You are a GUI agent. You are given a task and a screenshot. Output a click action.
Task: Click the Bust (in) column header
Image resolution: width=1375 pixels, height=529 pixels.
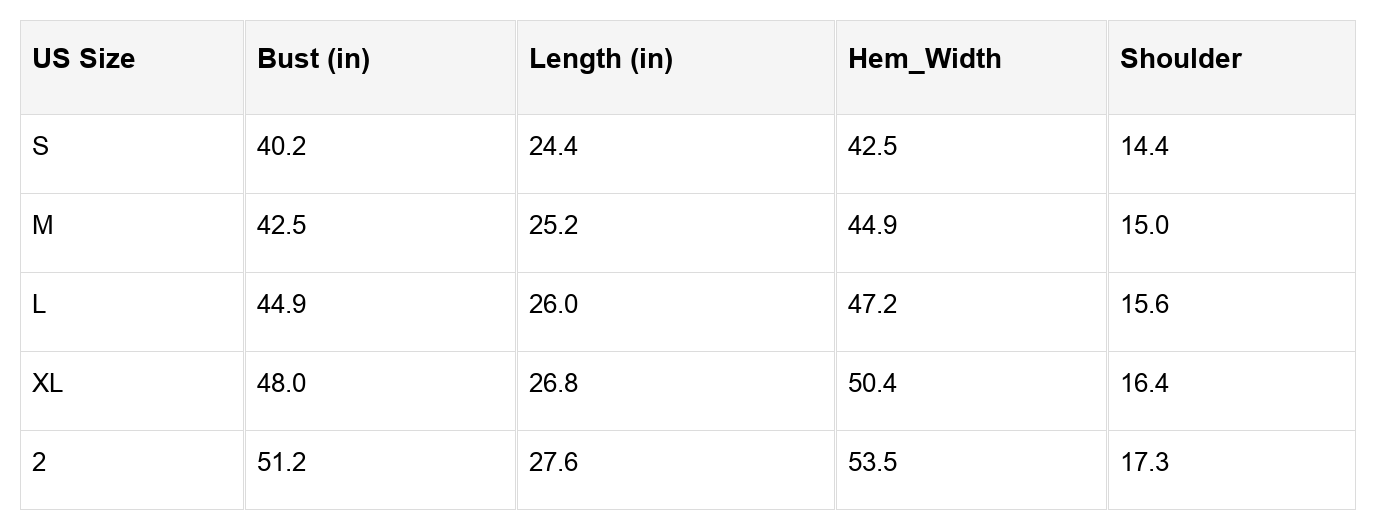click(x=313, y=59)
